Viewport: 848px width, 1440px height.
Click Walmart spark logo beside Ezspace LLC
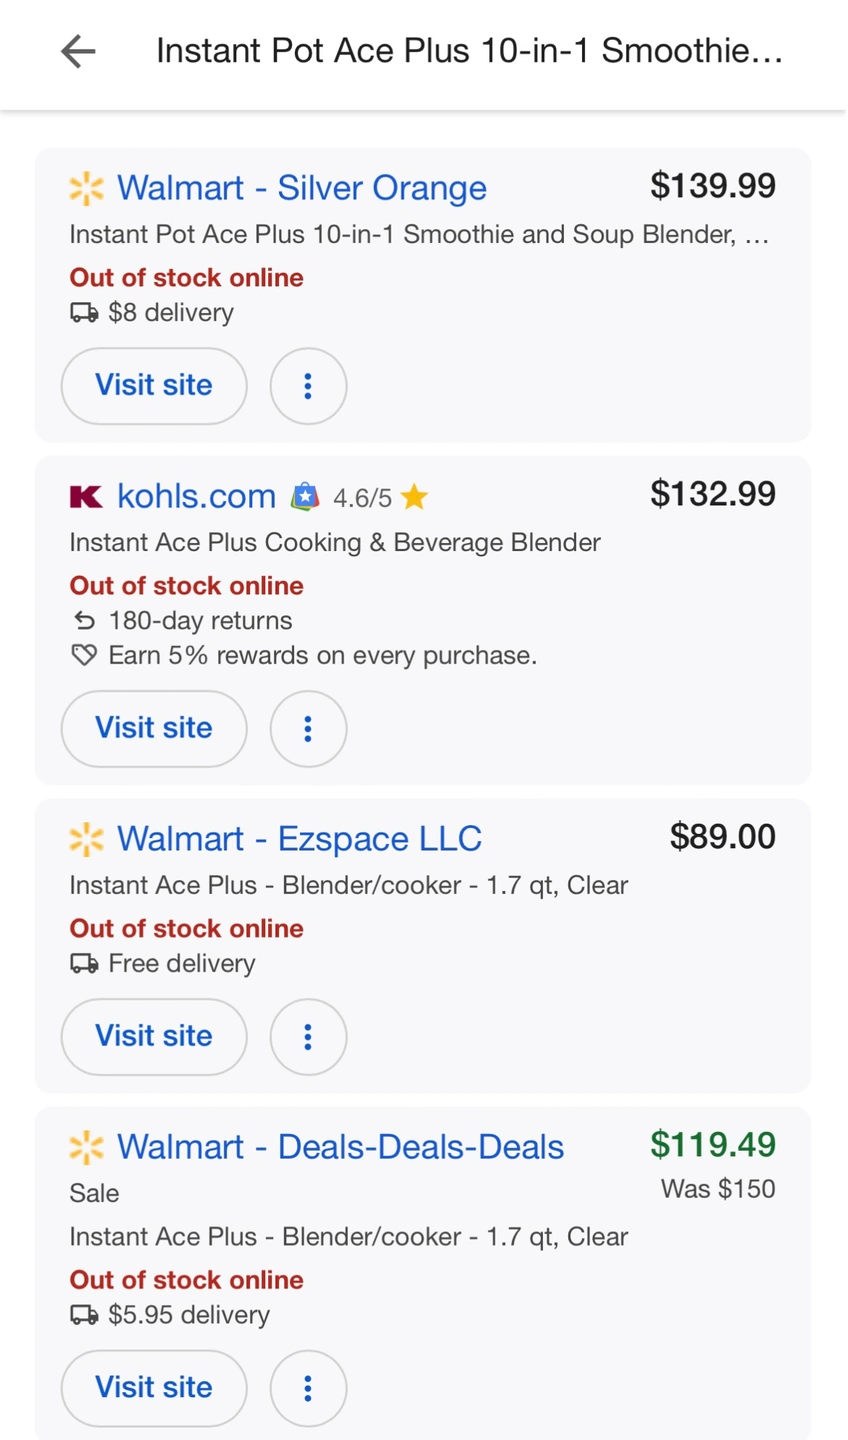pyautogui.click(x=86, y=839)
